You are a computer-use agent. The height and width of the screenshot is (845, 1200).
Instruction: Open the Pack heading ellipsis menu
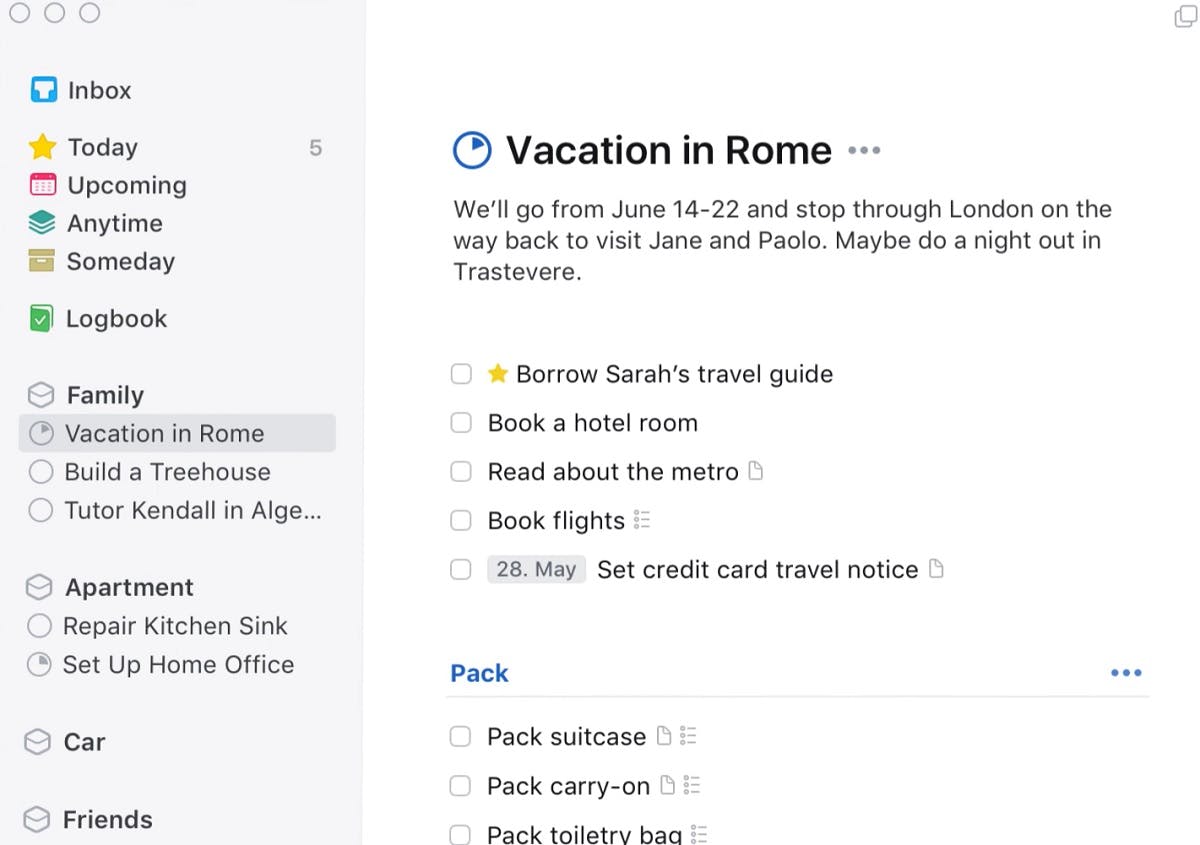[x=1126, y=673]
